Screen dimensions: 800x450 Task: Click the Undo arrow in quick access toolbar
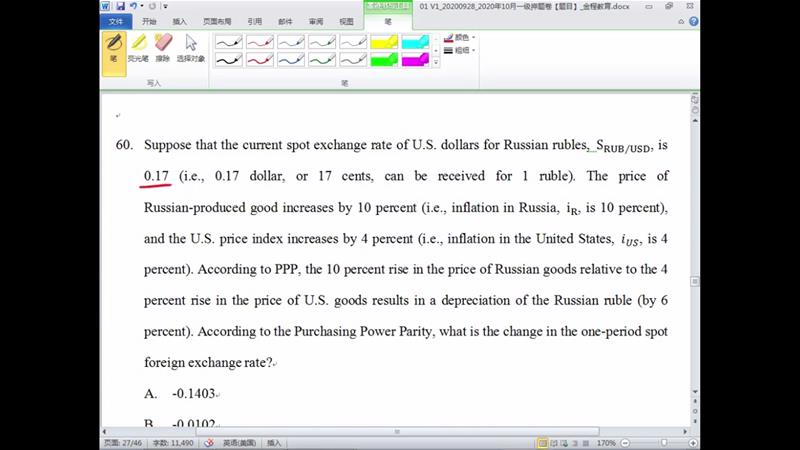pyautogui.click(x=133, y=6)
